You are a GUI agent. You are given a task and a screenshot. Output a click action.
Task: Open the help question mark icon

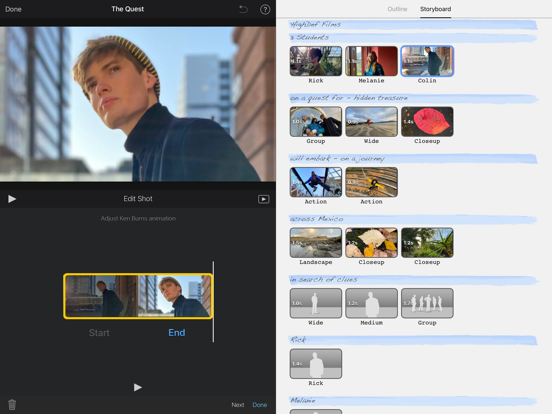[265, 10]
